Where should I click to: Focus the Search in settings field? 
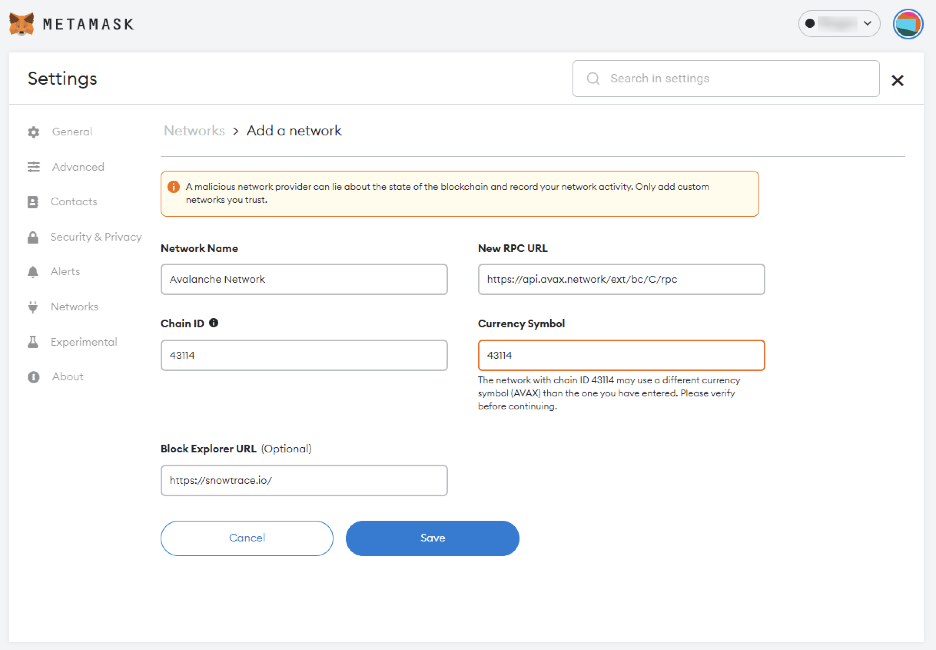tap(725, 78)
